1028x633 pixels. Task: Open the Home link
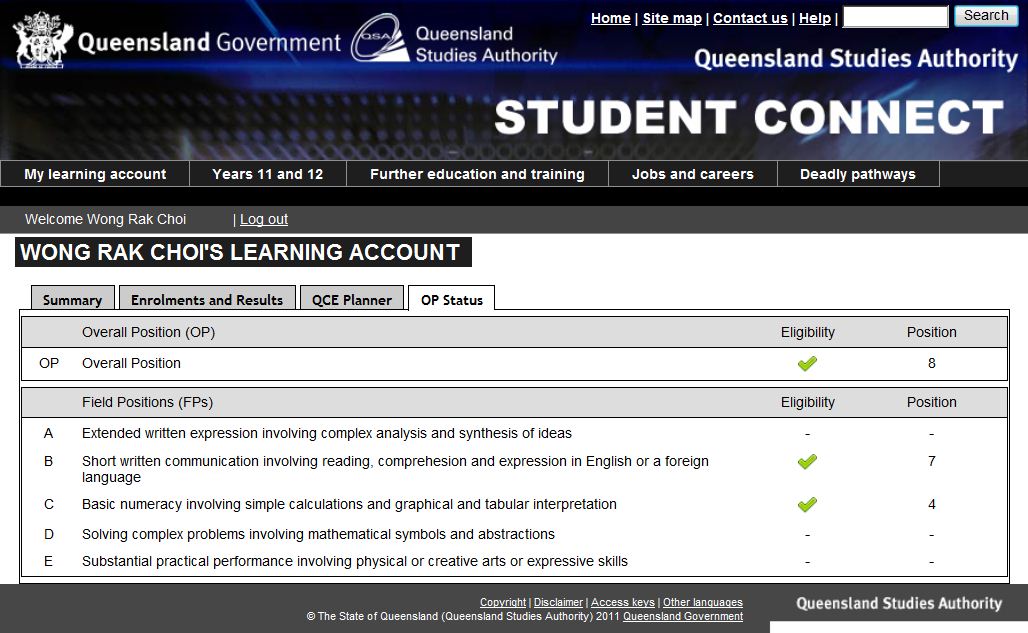click(610, 18)
